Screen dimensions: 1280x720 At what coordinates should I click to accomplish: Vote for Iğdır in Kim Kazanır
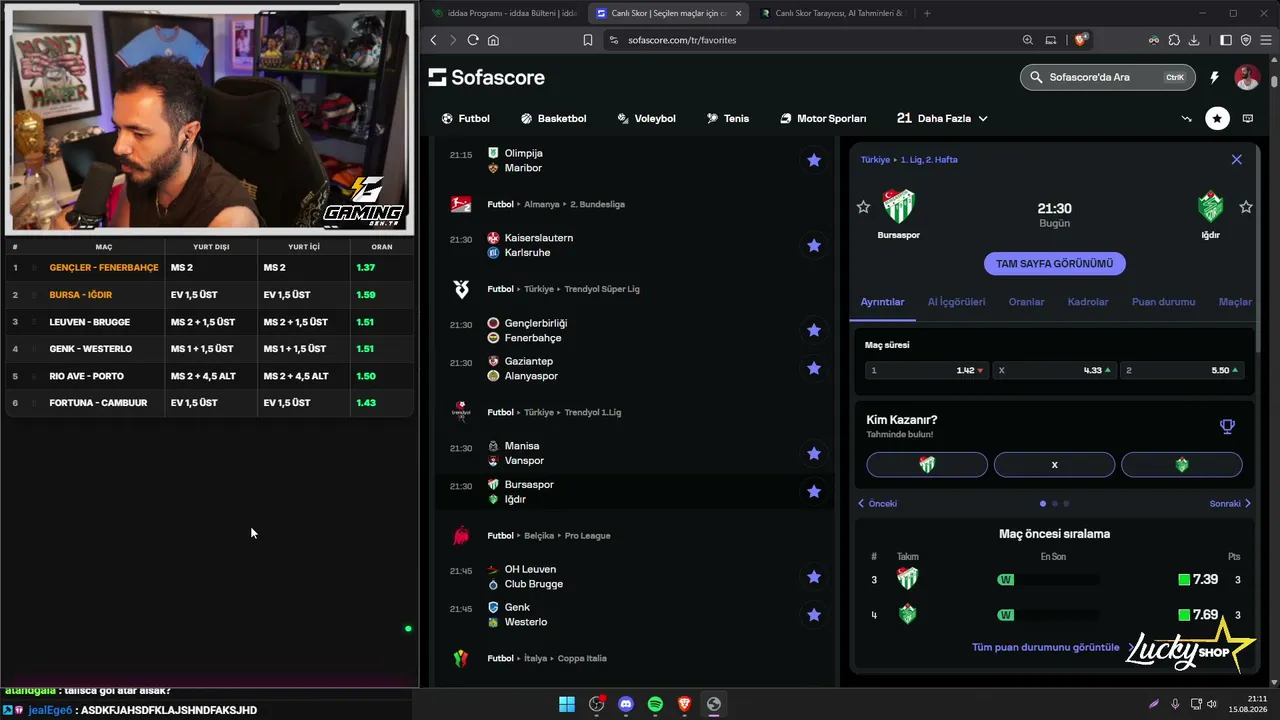click(1182, 465)
